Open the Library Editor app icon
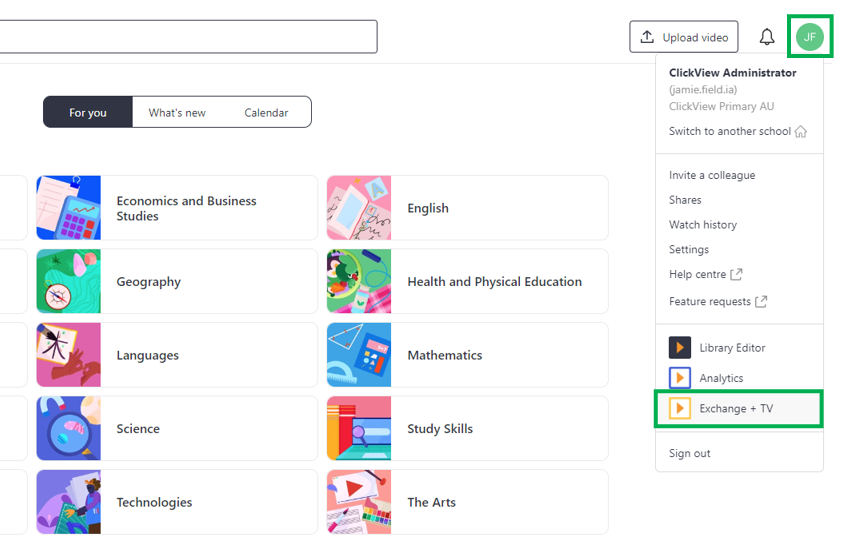This screenshot has width=848, height=541. tap(679, 347)
